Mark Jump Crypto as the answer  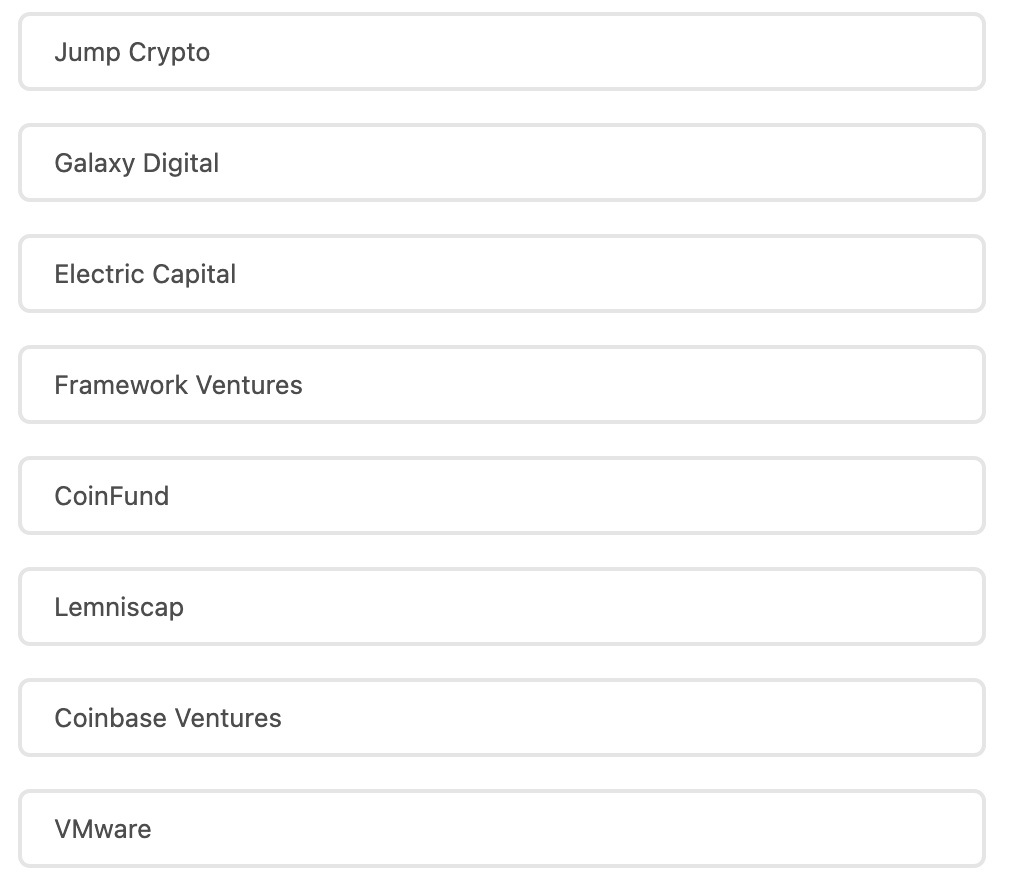coord(501,52)
